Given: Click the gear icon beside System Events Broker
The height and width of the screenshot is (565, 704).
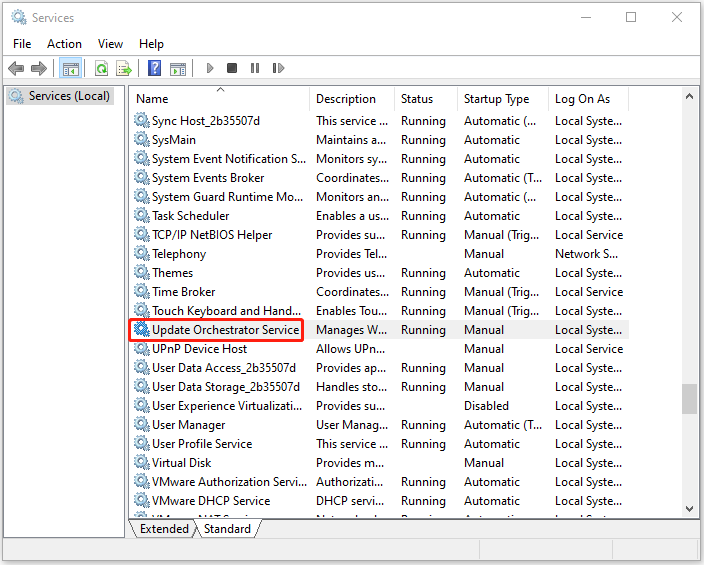Looking at the screenshot, I should (x=142, y=178).
